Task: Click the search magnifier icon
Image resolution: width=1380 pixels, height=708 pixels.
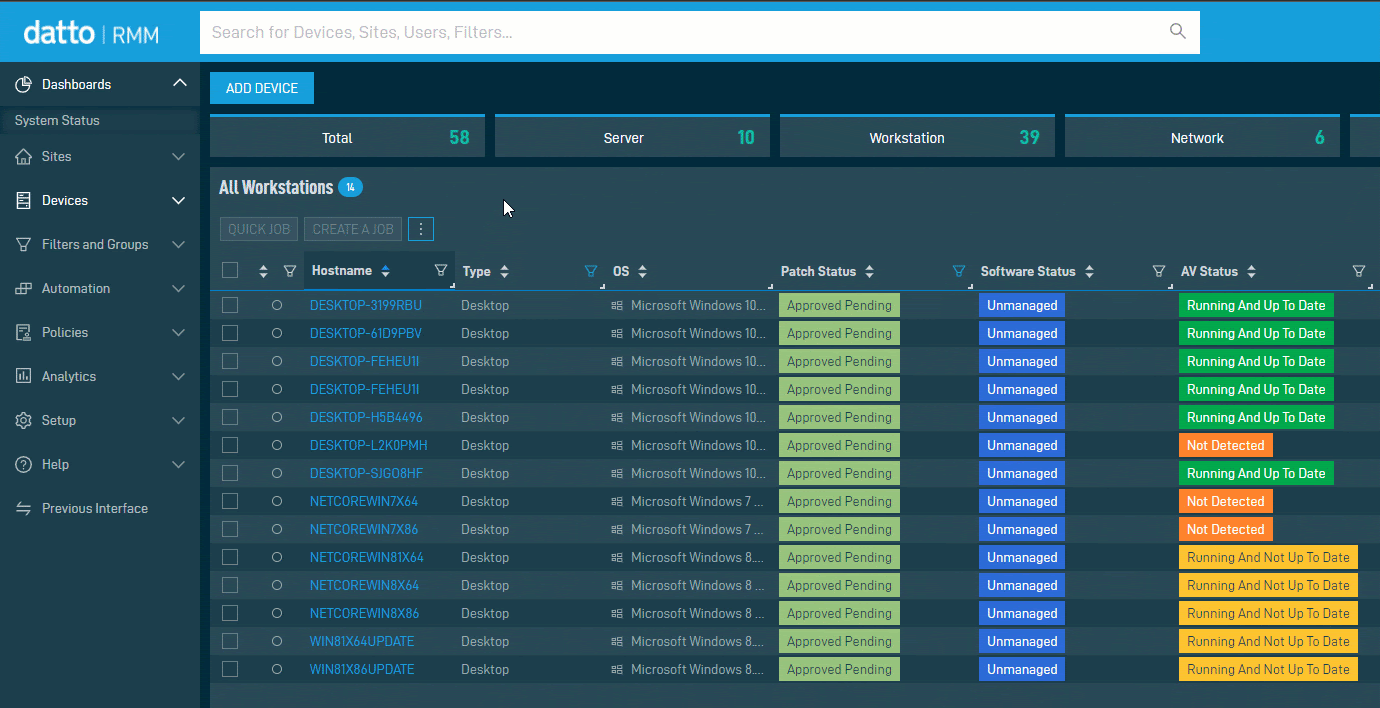Action: 1178,31
